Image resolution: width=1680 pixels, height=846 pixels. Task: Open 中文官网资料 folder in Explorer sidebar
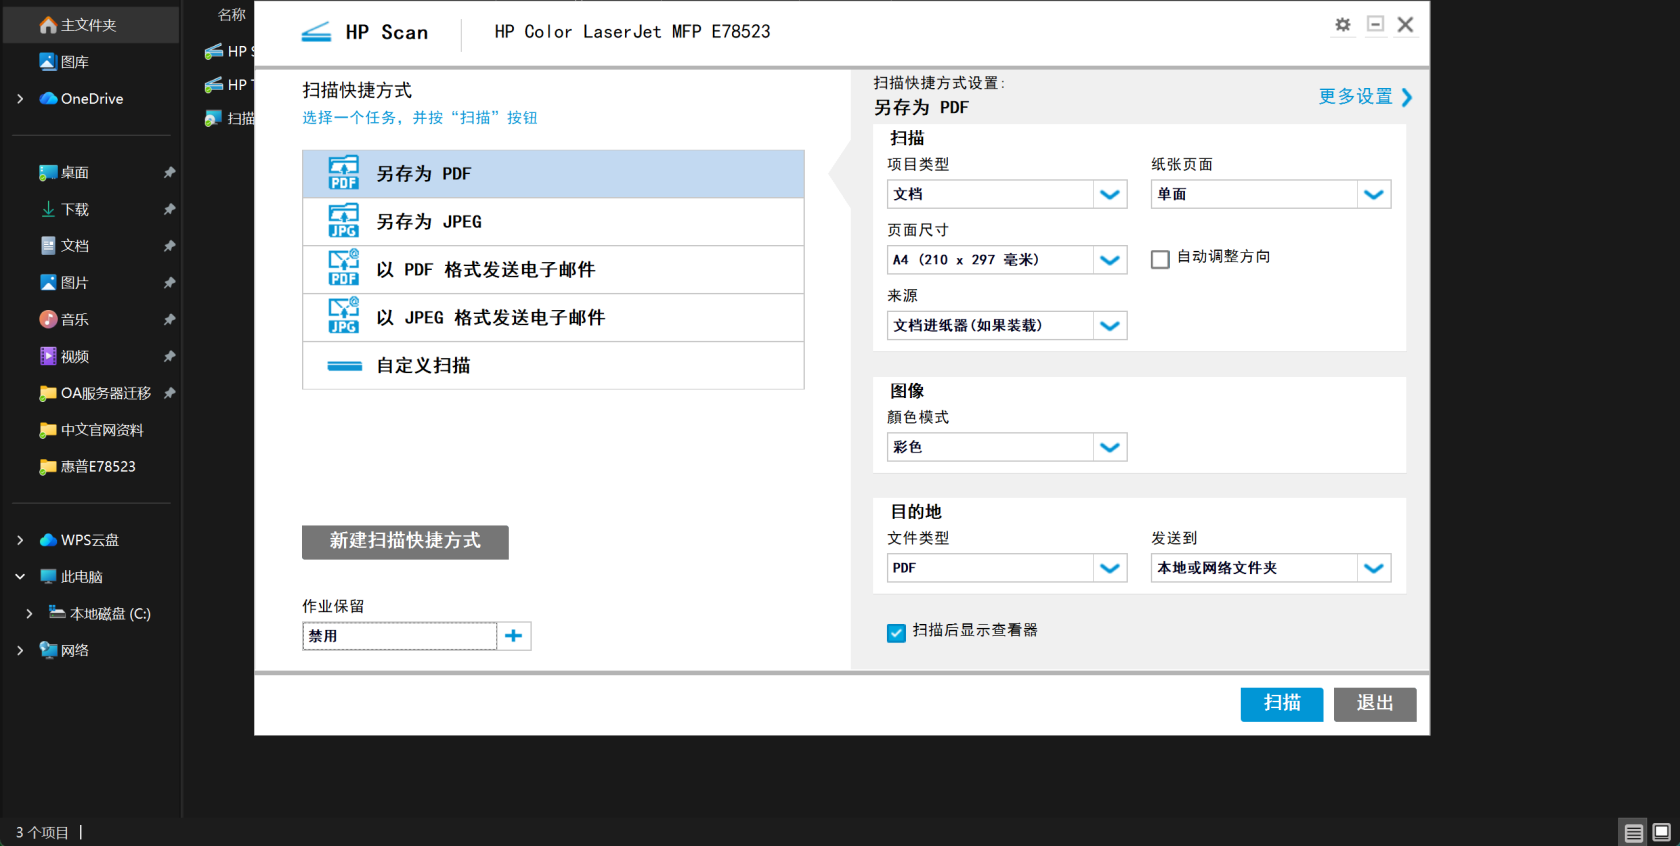click(x=92, y=430)
